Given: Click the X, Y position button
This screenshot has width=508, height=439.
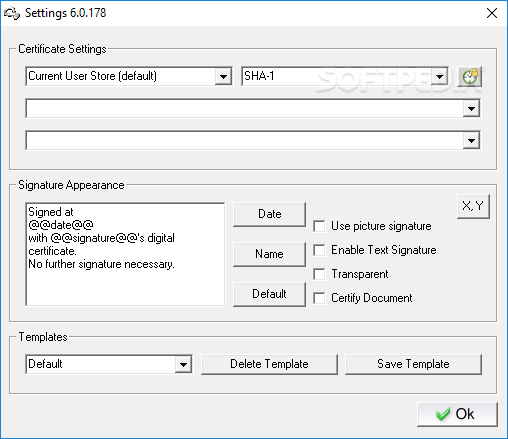Looking at the screenshot, I should click(x=473, y=206).
